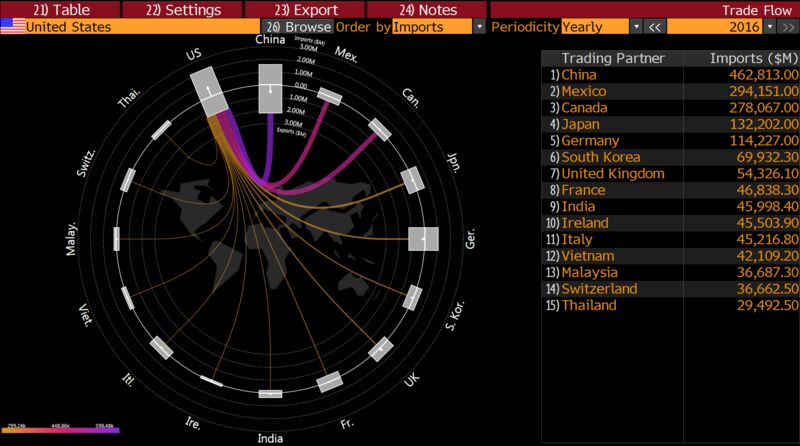Viewport: 800px width, 446px height.
Task: Click the Imports ($M) column header
Action: 741,58
